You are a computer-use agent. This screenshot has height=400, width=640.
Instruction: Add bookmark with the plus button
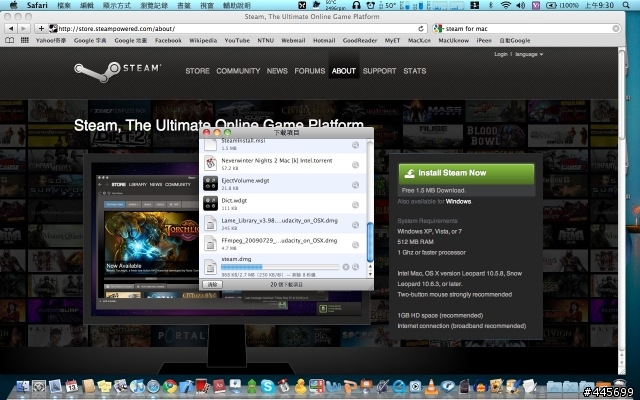click(41, 28)
